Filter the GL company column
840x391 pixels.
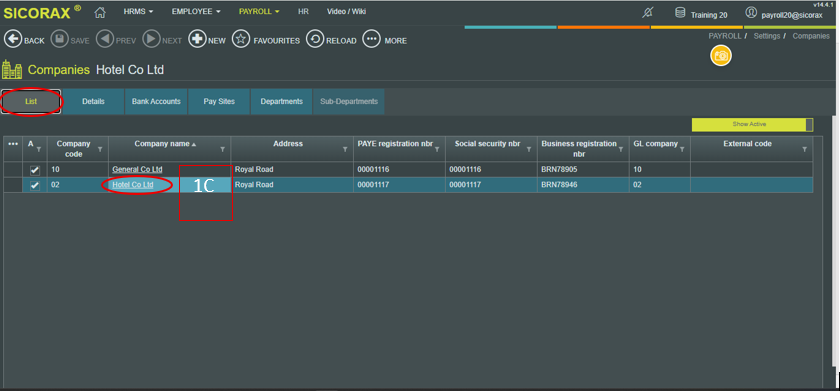(x=682, y=150)
